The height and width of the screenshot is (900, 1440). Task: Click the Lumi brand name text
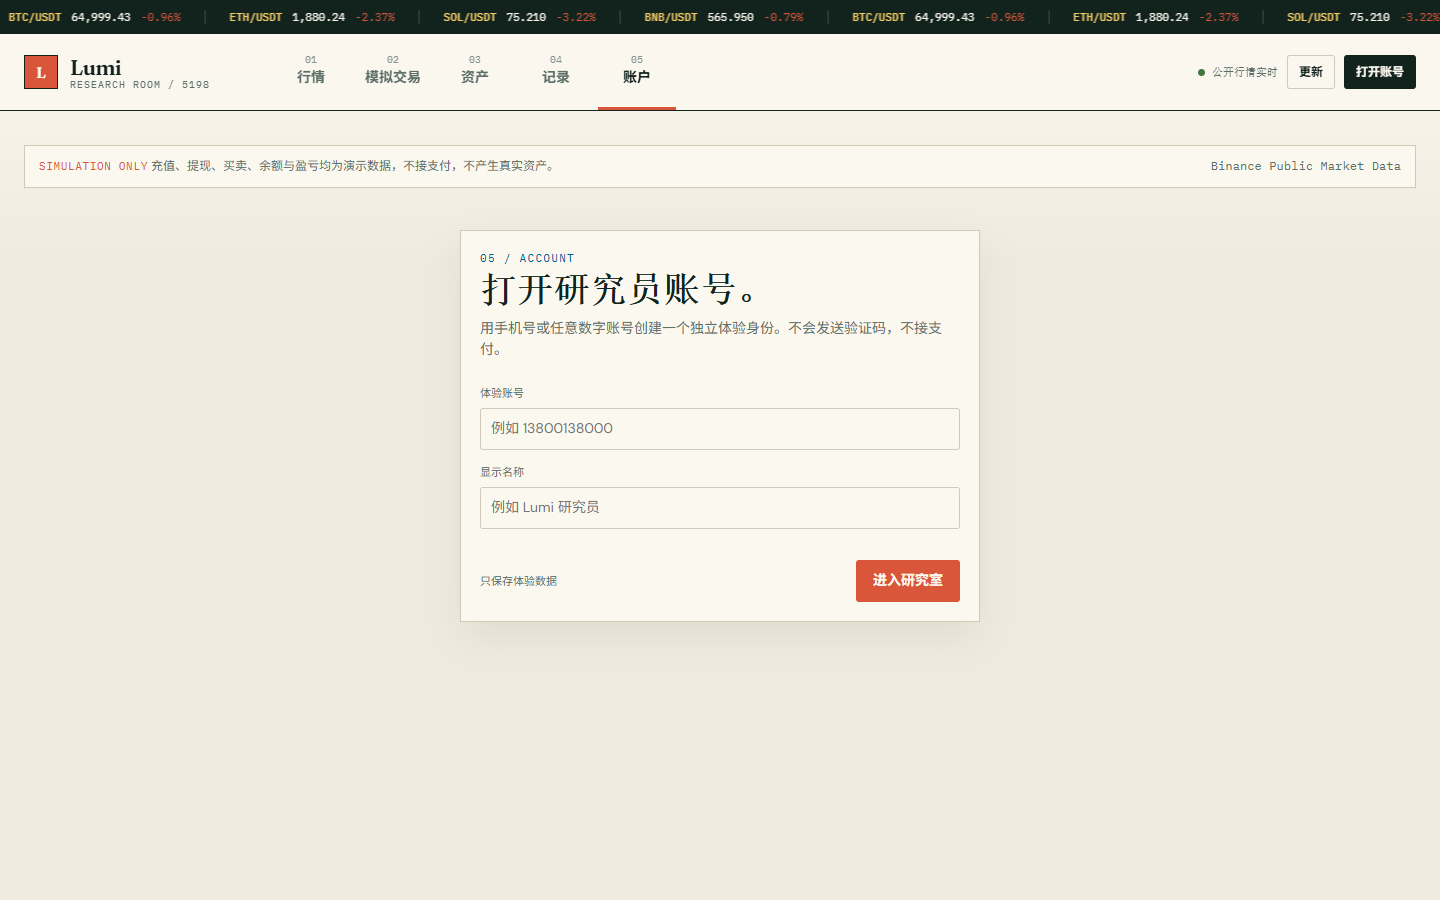(x=96, y=67)
